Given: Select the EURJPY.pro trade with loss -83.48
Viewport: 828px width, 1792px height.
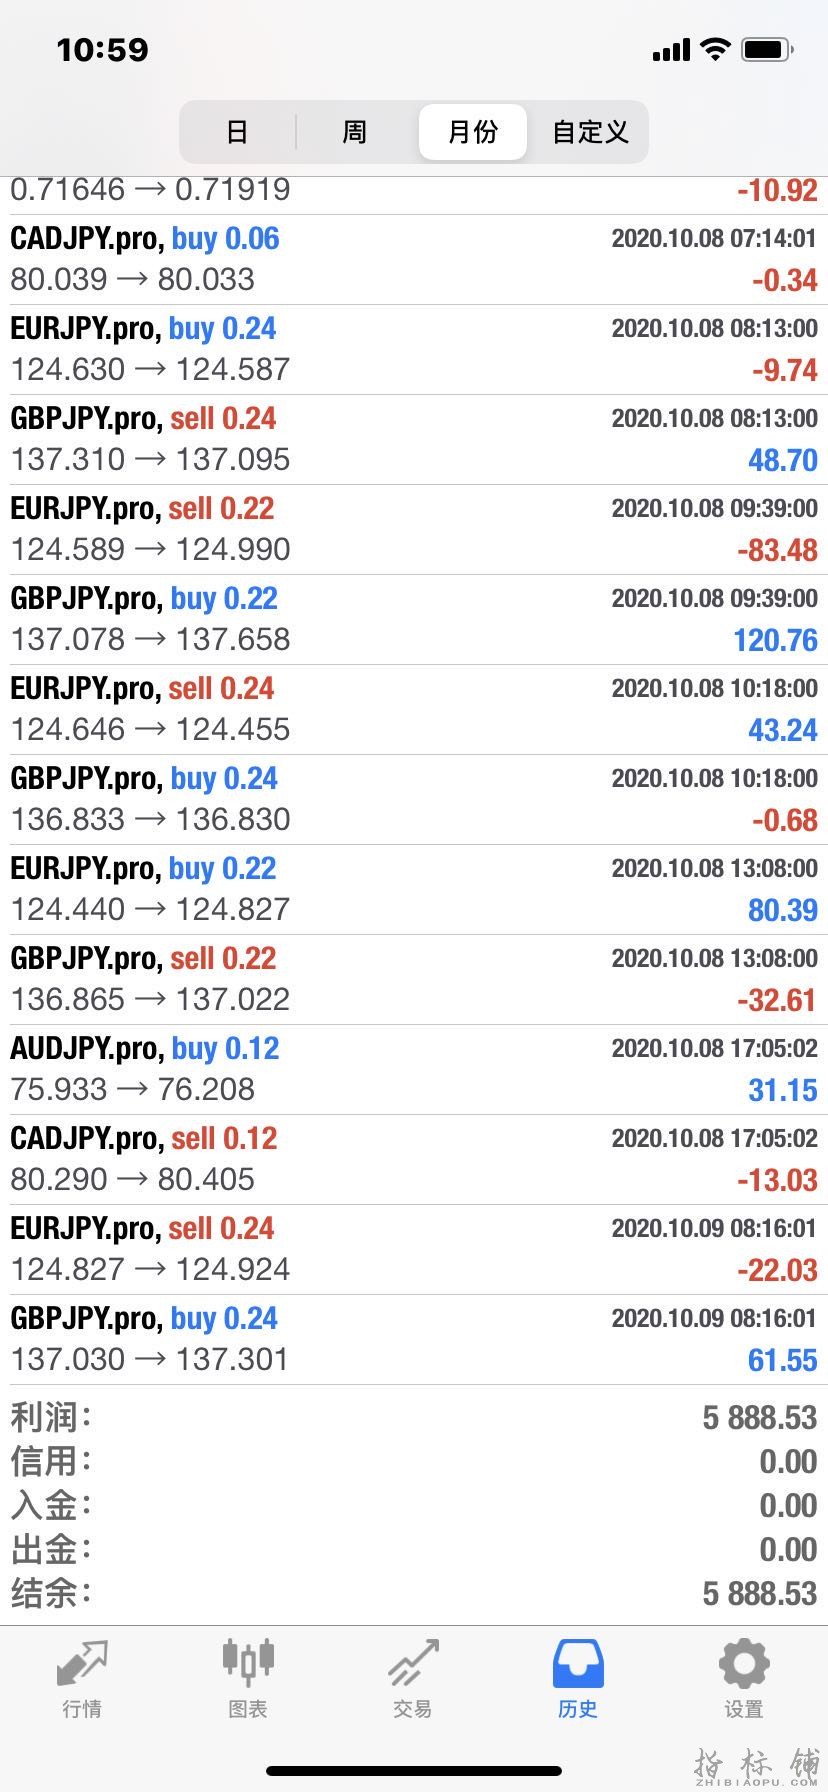Looking at the screenshot, I should pyautogui.click(x=414, y=529).
